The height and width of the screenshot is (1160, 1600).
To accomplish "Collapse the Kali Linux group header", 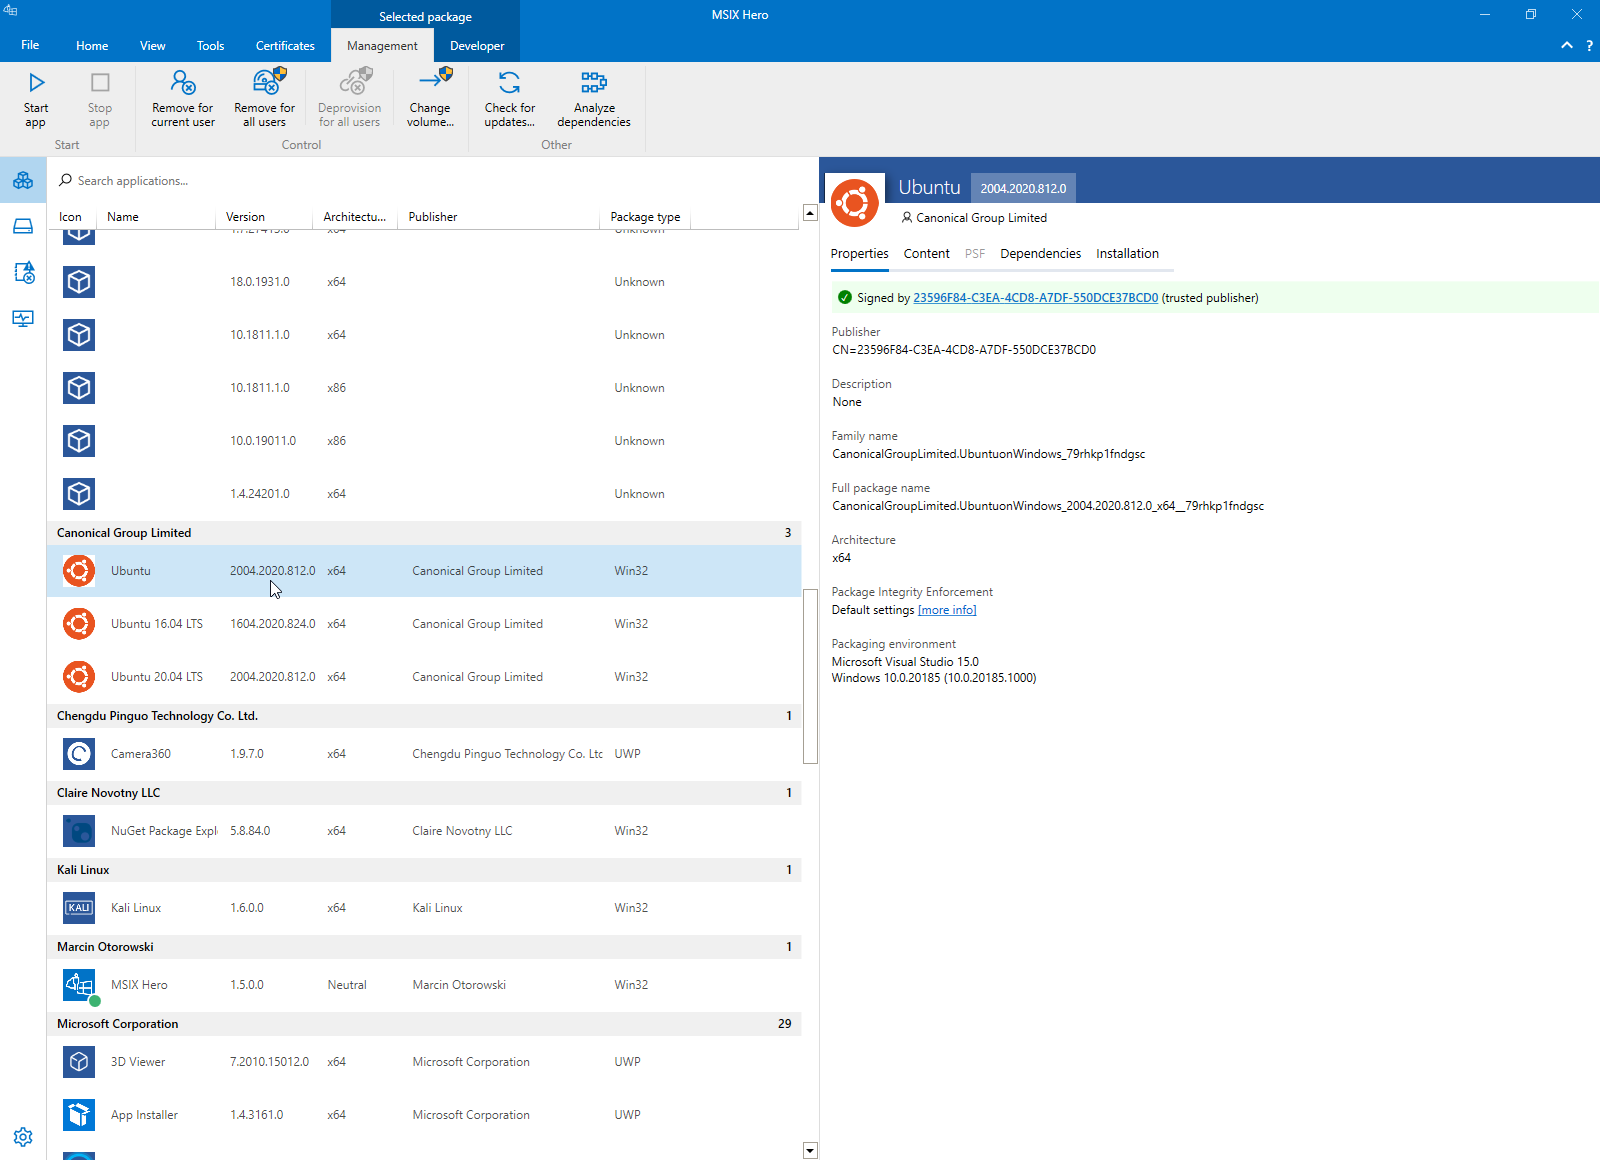I will pos(424,870).
